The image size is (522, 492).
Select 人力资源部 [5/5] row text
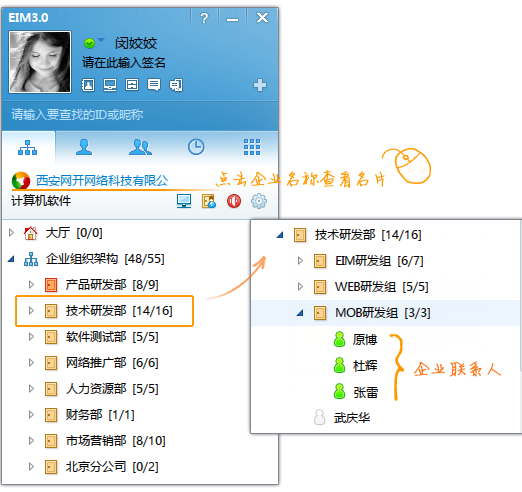(112, 389)
